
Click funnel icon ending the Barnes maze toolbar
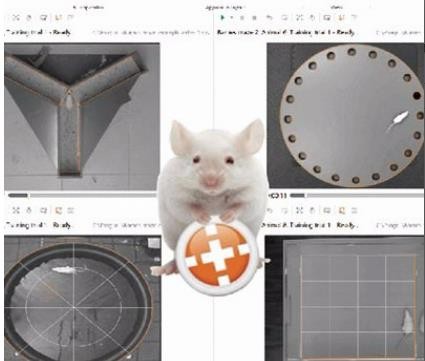coord(354,17)
